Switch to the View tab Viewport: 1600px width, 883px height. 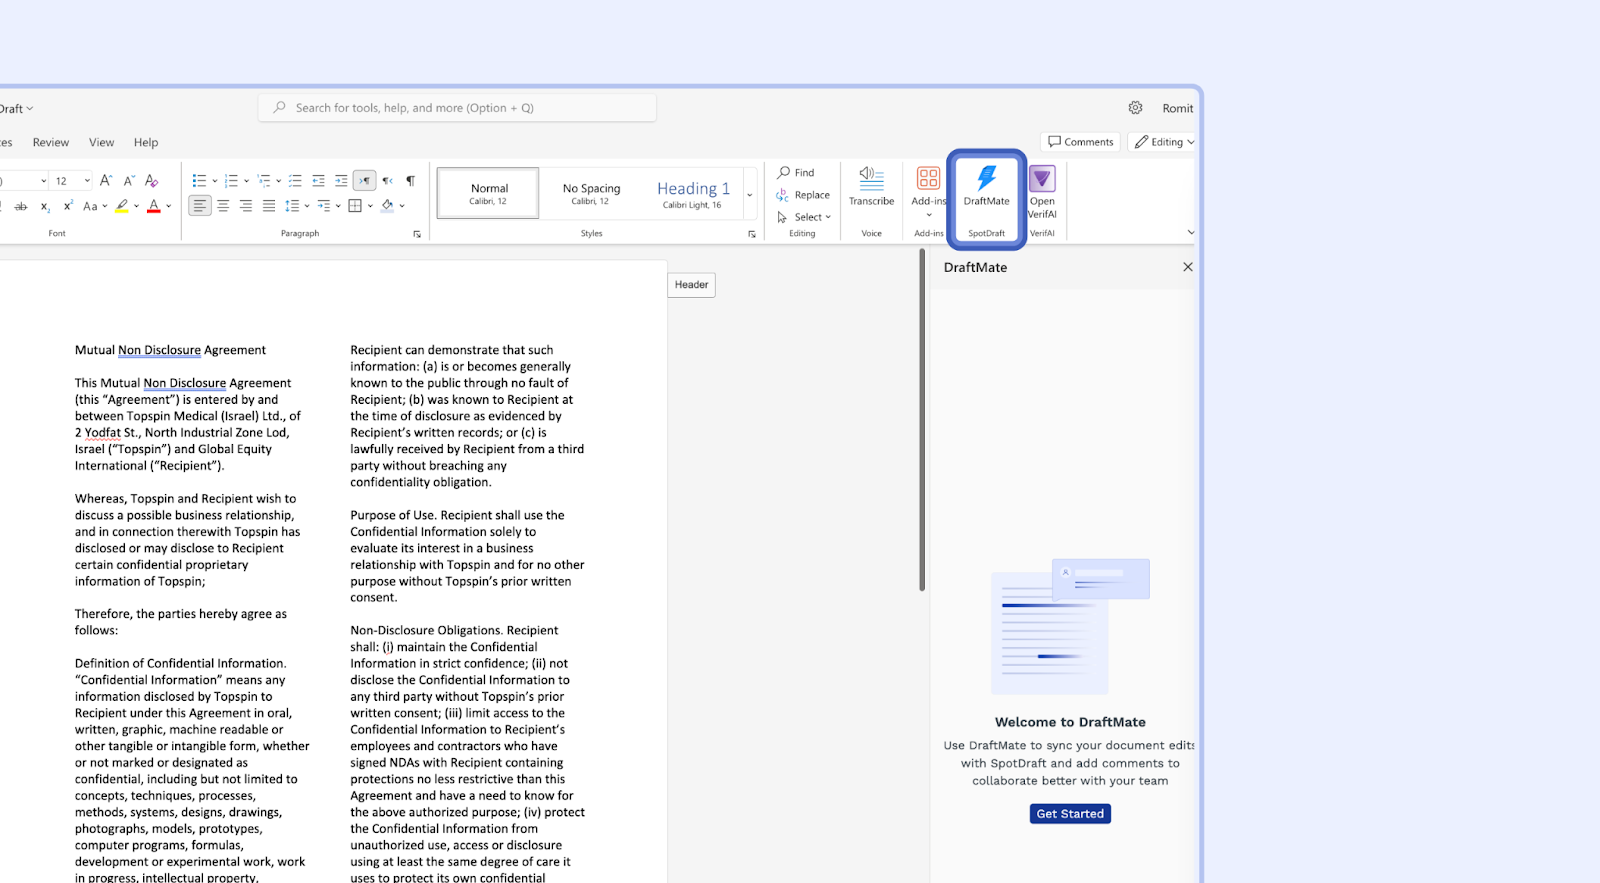point(101,142)
